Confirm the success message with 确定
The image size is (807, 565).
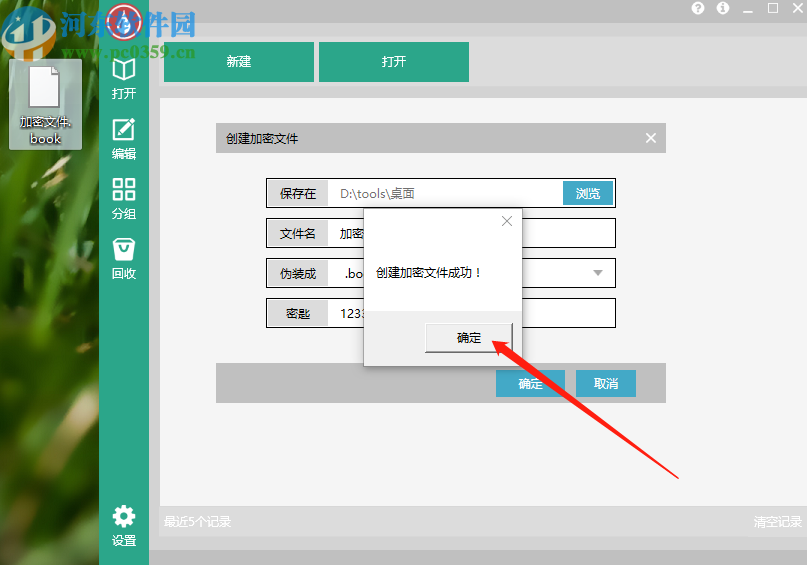[468, 338]
